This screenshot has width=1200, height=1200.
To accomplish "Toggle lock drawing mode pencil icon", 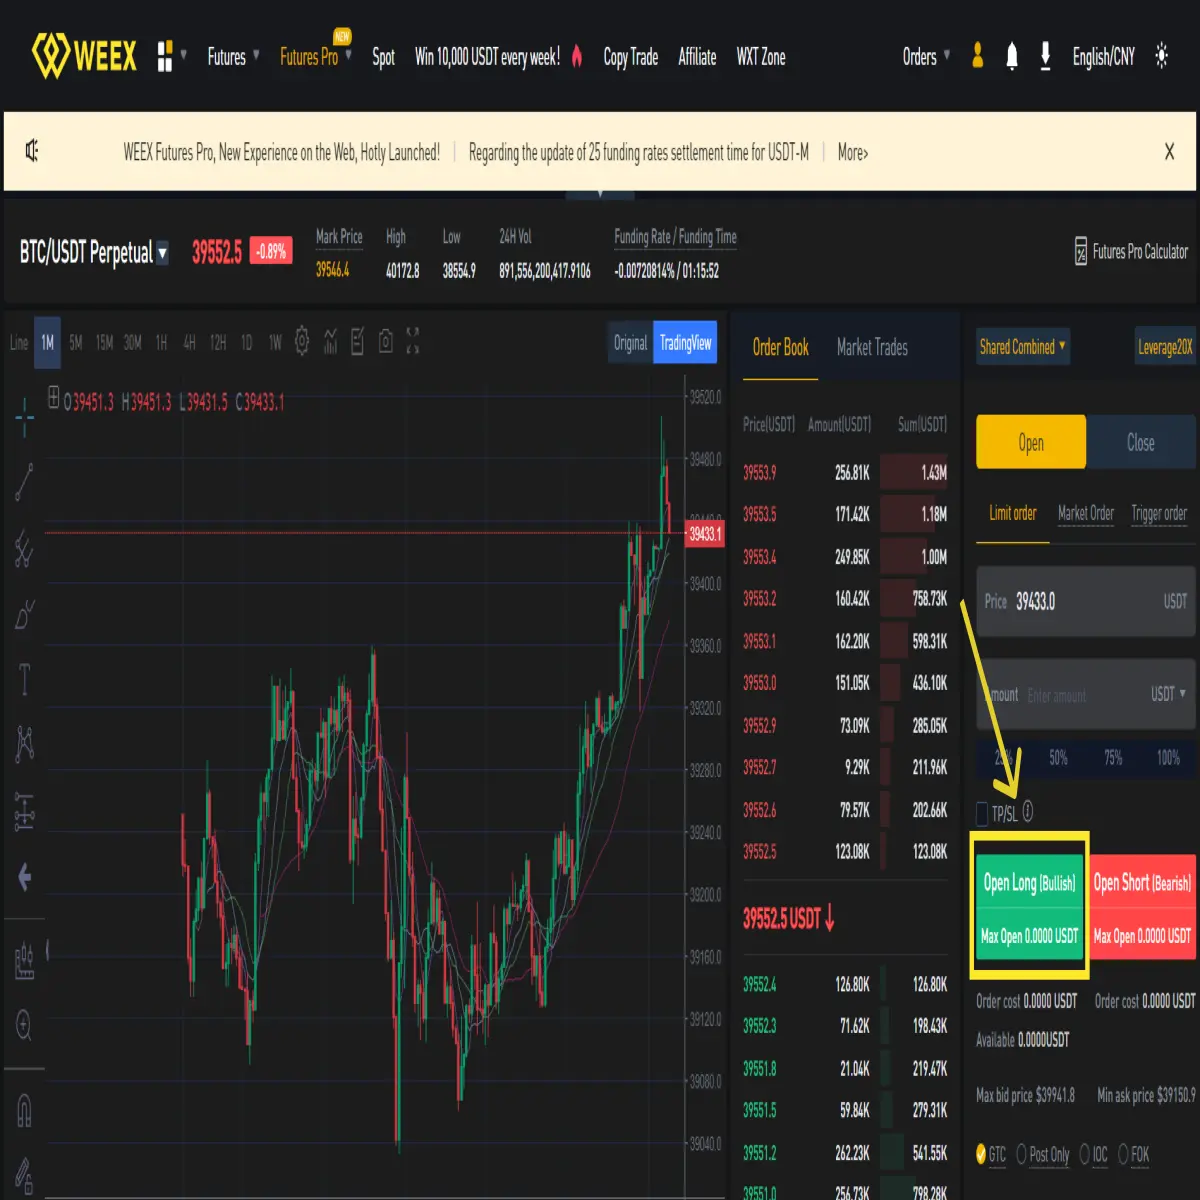I will 25,1174.
